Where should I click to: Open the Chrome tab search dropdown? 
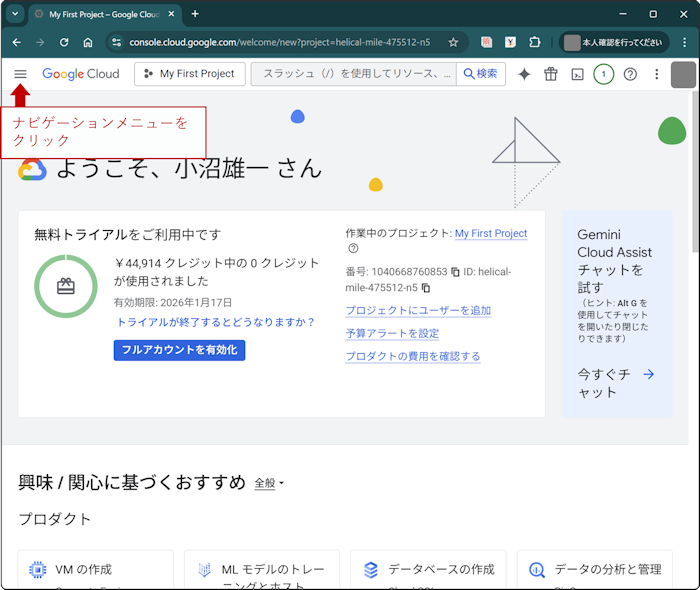coord(15,14)
